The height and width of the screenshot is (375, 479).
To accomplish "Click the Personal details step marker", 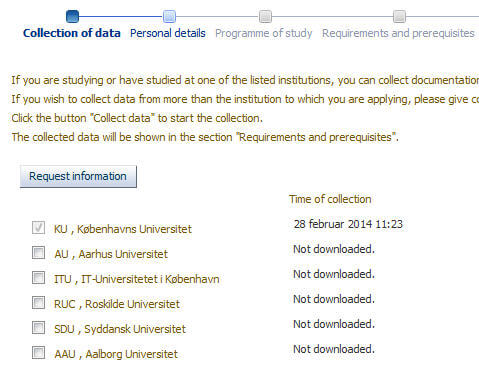I will coord(169,16).
